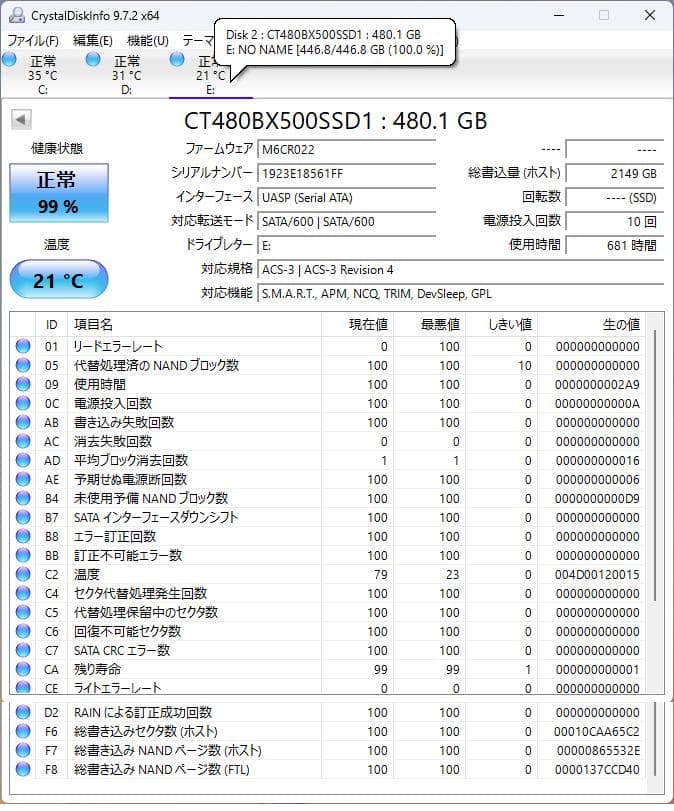Screen dimensions: 674x811
Task: Click status orb of row CA 残り寿命
Action: (x=23, y=669)
